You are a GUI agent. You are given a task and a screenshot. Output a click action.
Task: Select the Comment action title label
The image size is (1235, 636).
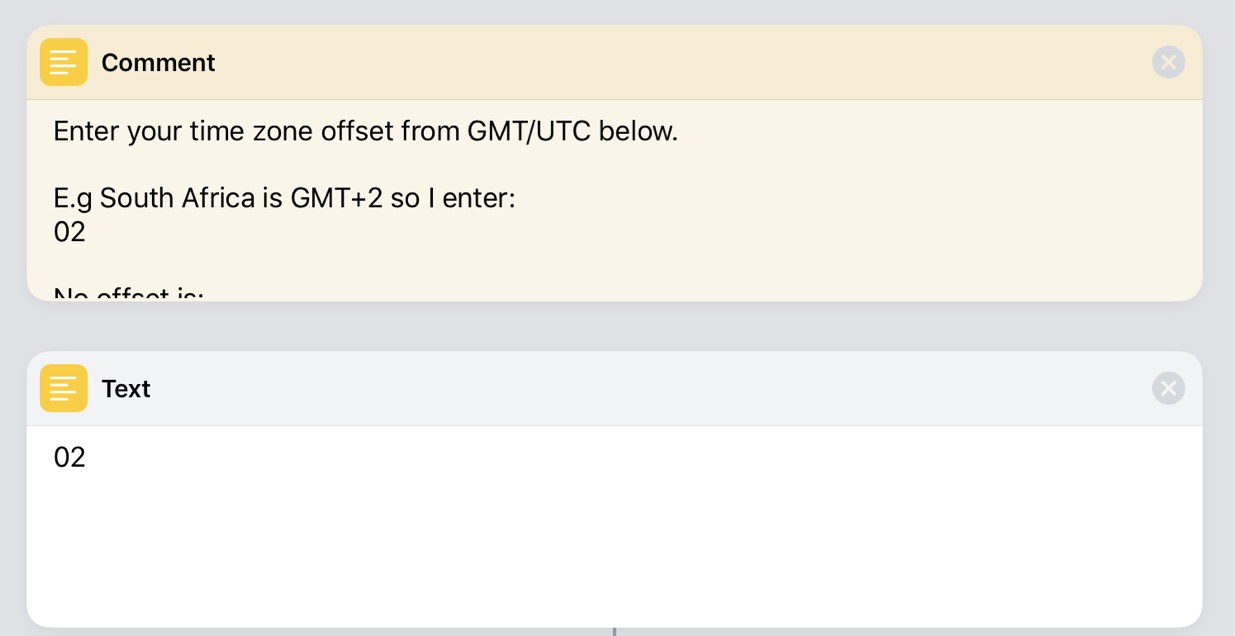pyautogui.click(x=158, y=63)
